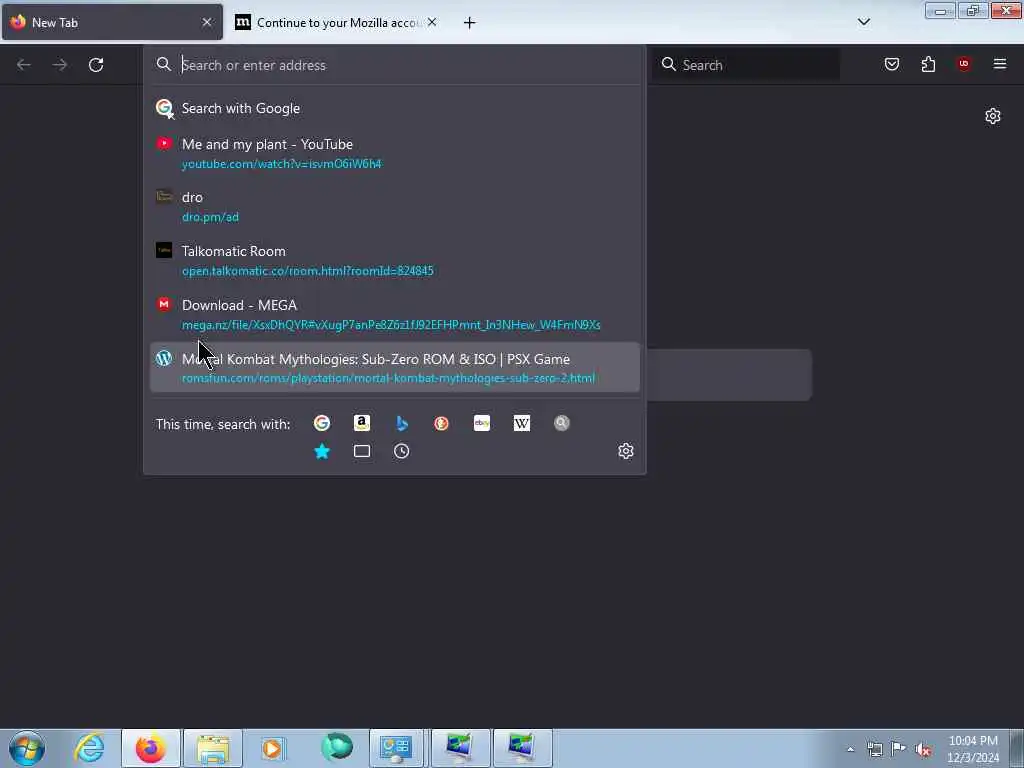Search this time with Bing icon

click(402, 423)
